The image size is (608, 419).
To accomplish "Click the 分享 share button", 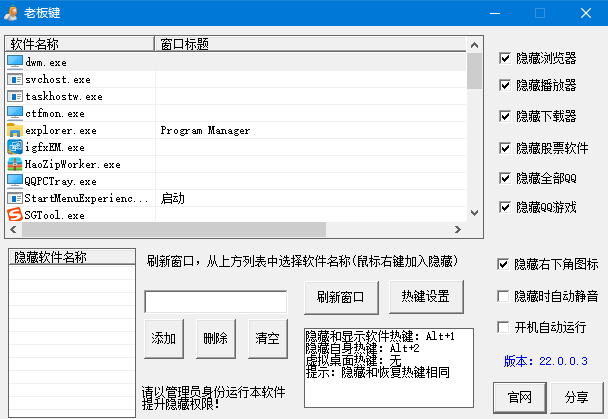I will tap(577, 398).
